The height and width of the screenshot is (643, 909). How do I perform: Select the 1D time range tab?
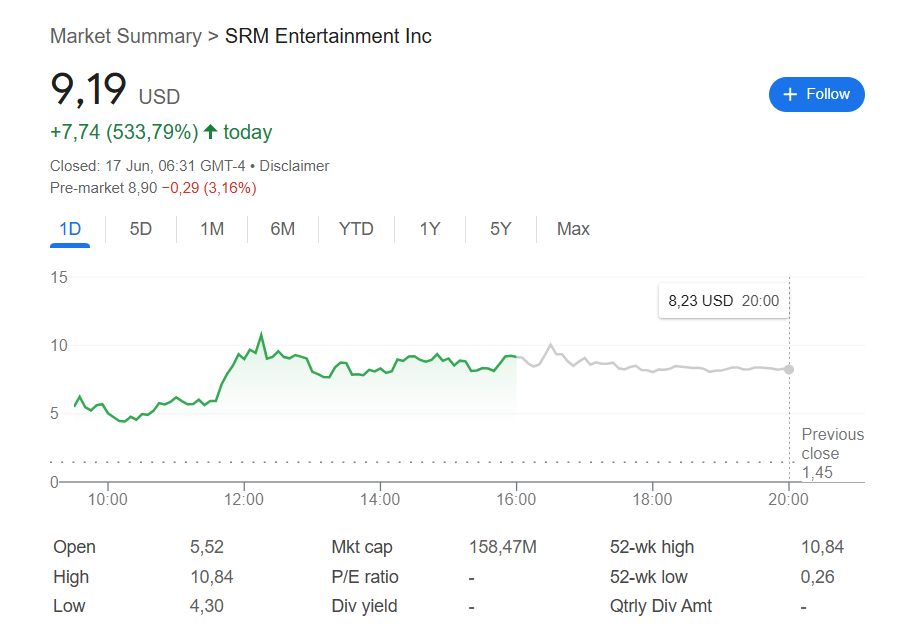pyautogui.click(x=70, y=229)
